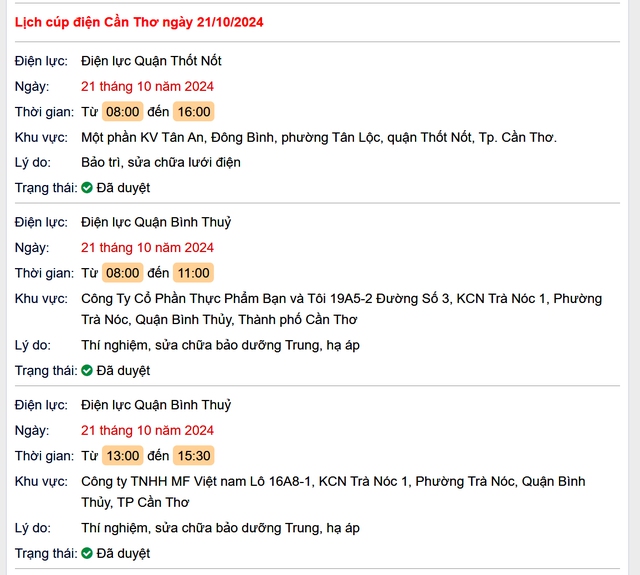Click first Điện lực Quận Bình Thuỷ name
Image resolution: width=640 pixels, height=575 pixels.
pos(156,222)
